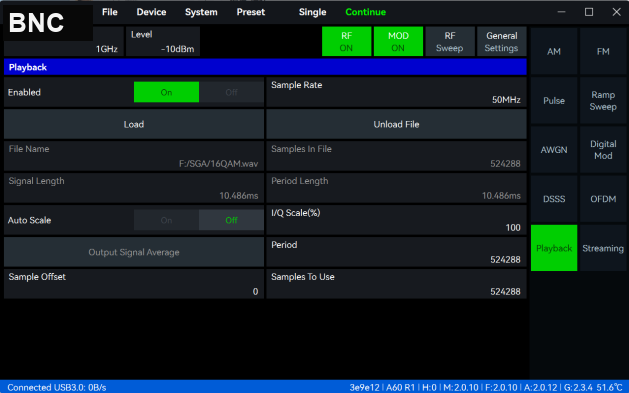Toggle the MOD ON button

398,41
